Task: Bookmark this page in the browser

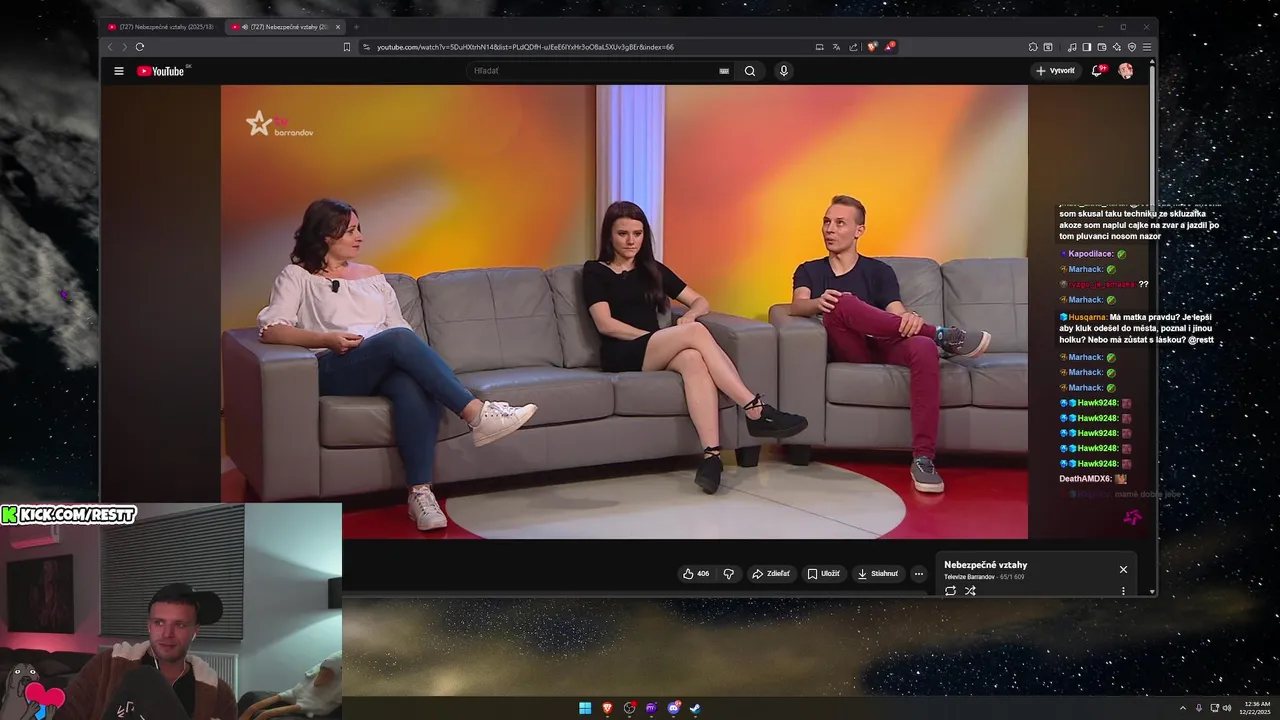Action: click(x=347, y=47)
